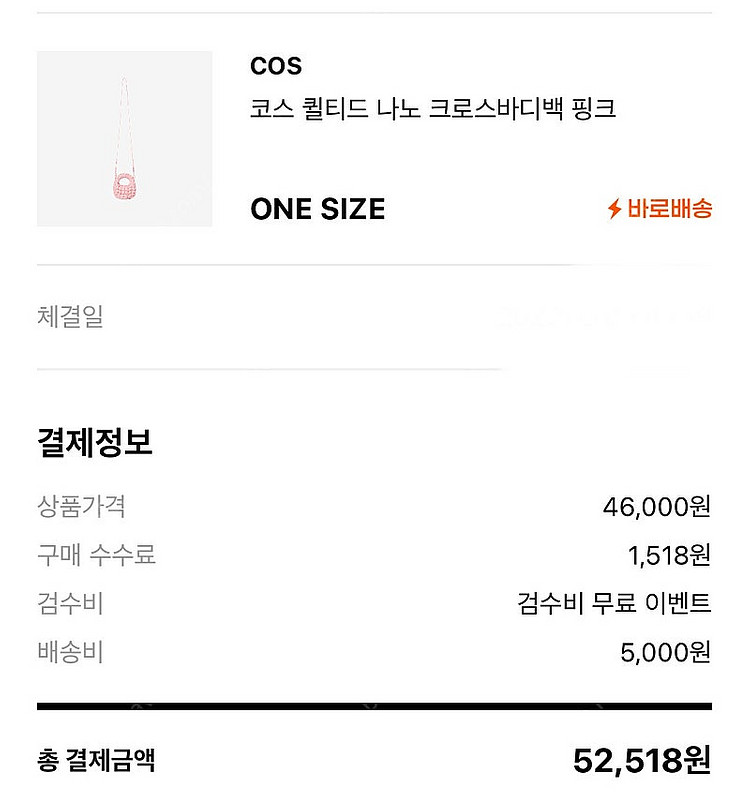The image size is (750, 808).
Task: Tap the 배송비 label
Action: pyautogui.click(x=70, y=653)
